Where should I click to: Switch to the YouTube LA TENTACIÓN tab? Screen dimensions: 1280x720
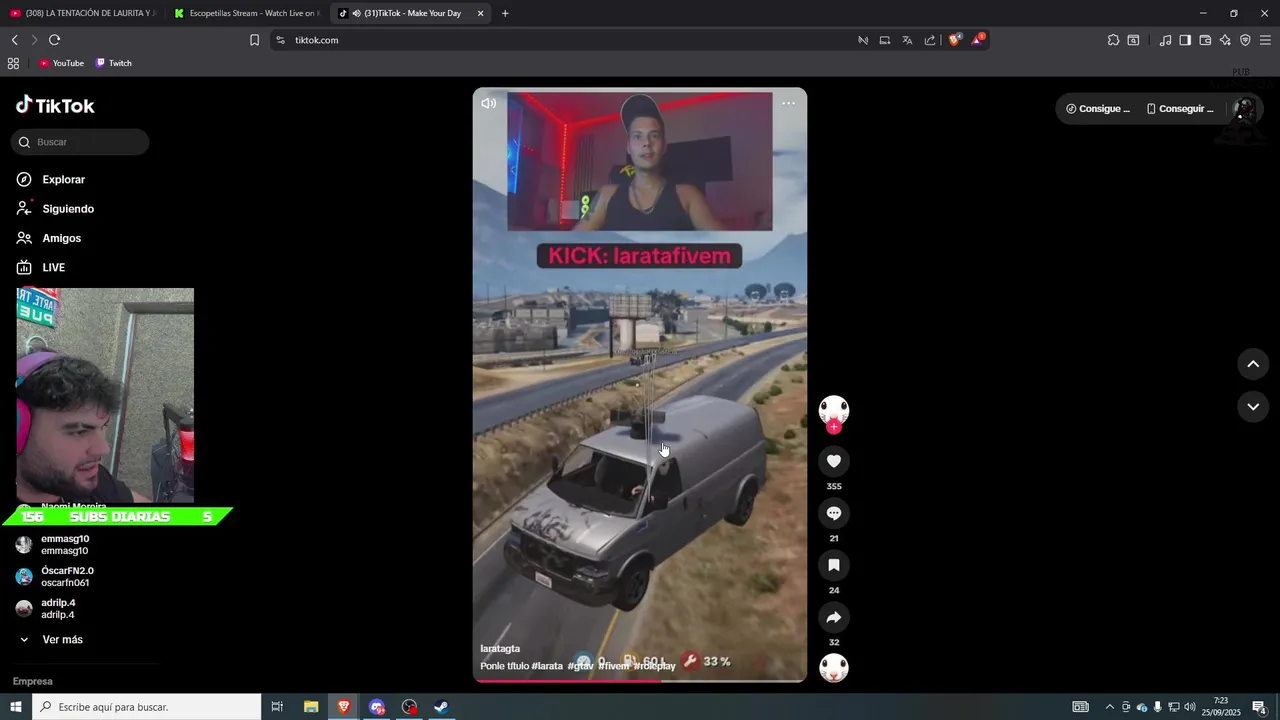coord(84,13)
